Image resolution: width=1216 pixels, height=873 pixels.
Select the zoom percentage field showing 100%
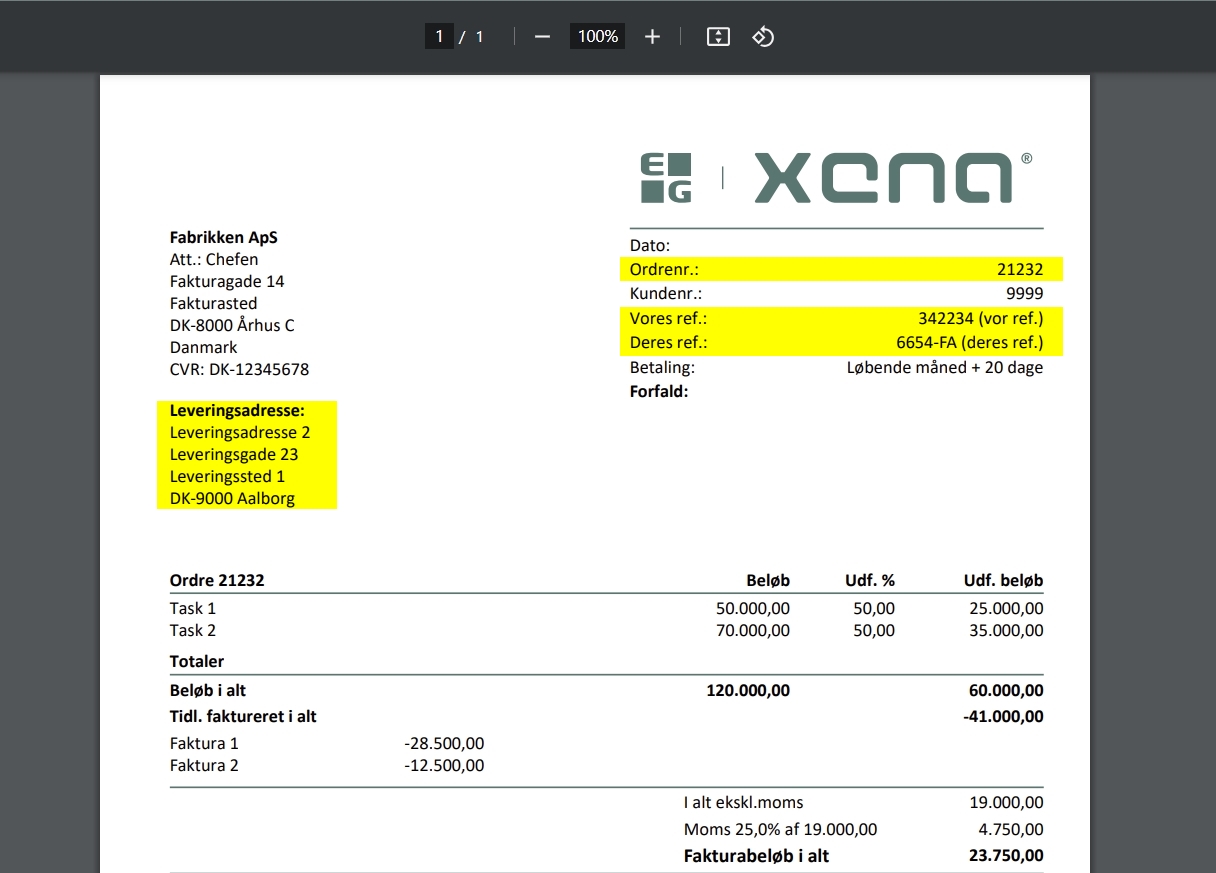pos(597,36)
